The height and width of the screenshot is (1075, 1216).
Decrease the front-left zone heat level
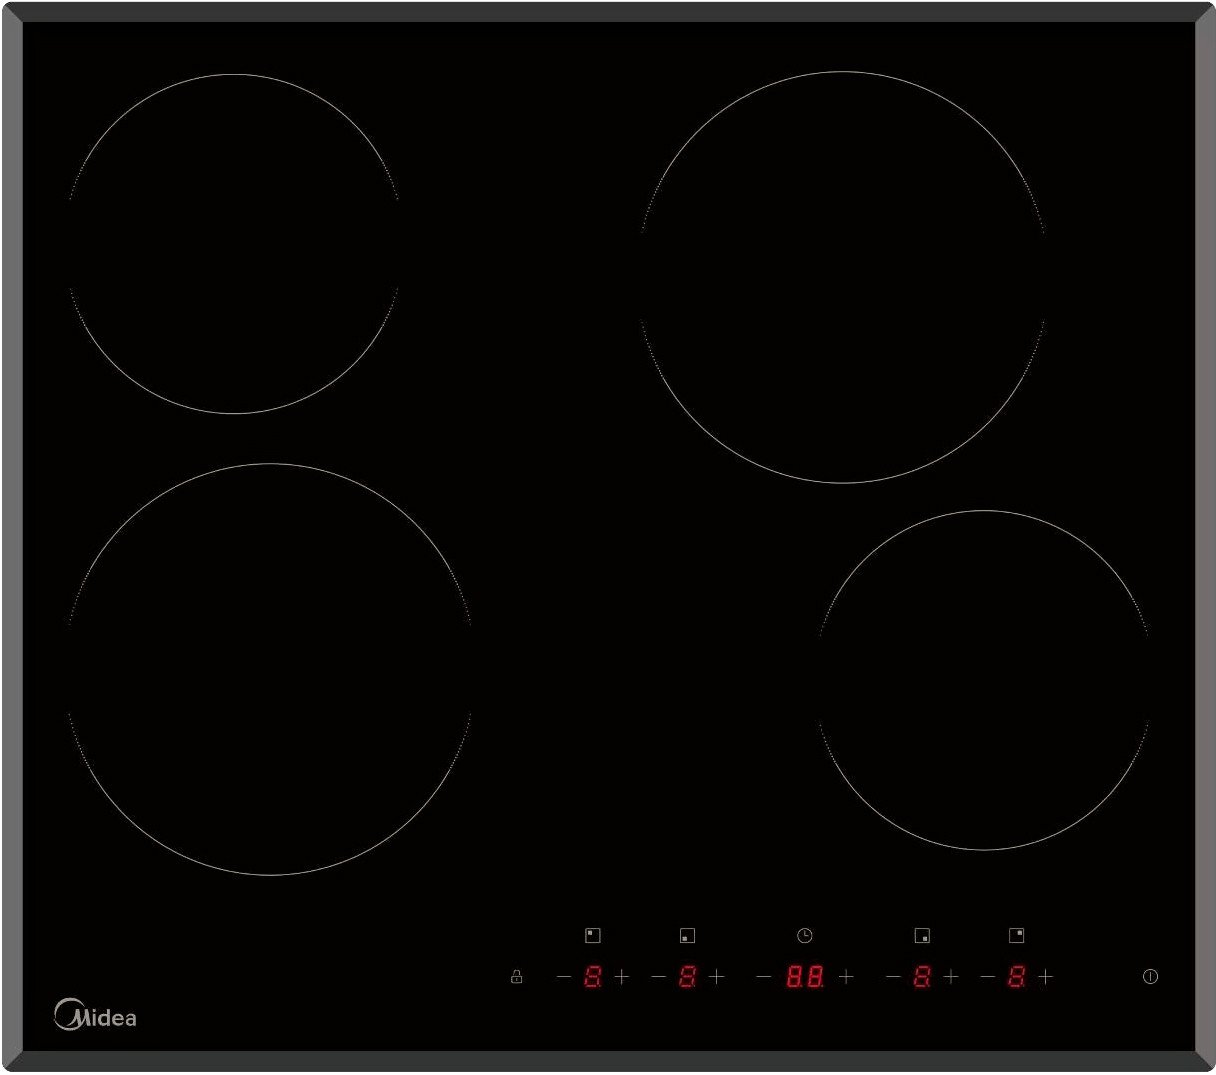coord(658,977)
